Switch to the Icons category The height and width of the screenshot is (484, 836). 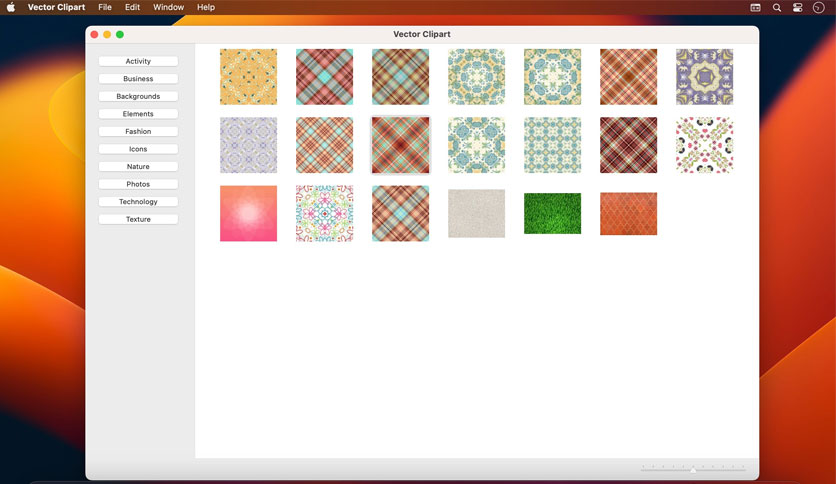138,149
